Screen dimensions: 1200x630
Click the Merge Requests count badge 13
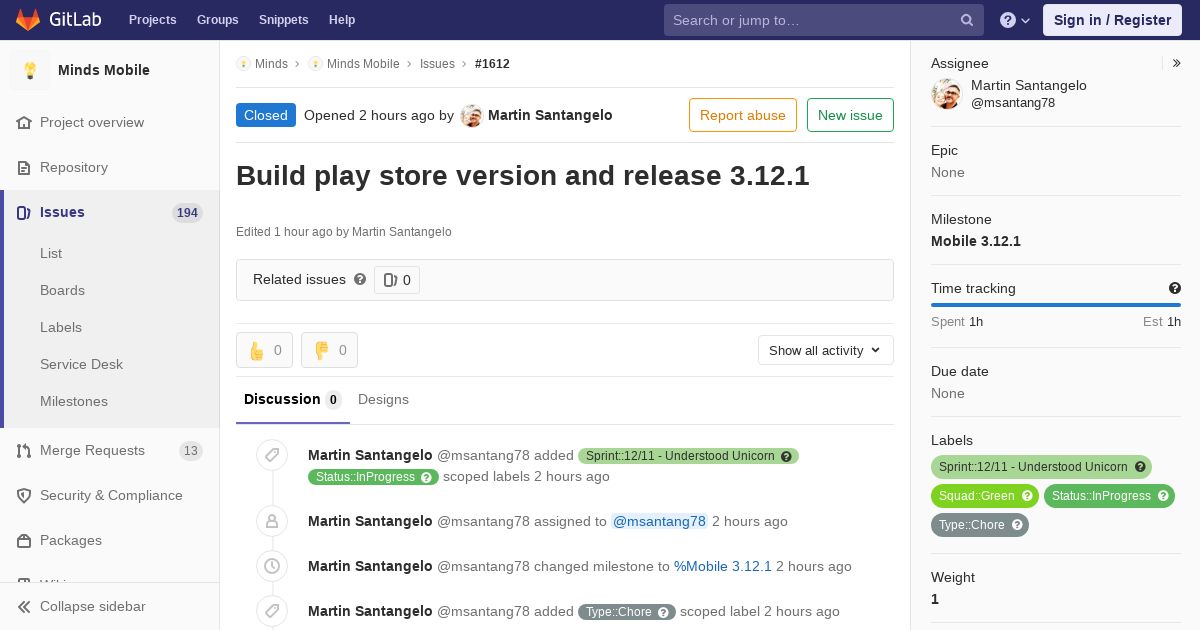pos(190,451)
